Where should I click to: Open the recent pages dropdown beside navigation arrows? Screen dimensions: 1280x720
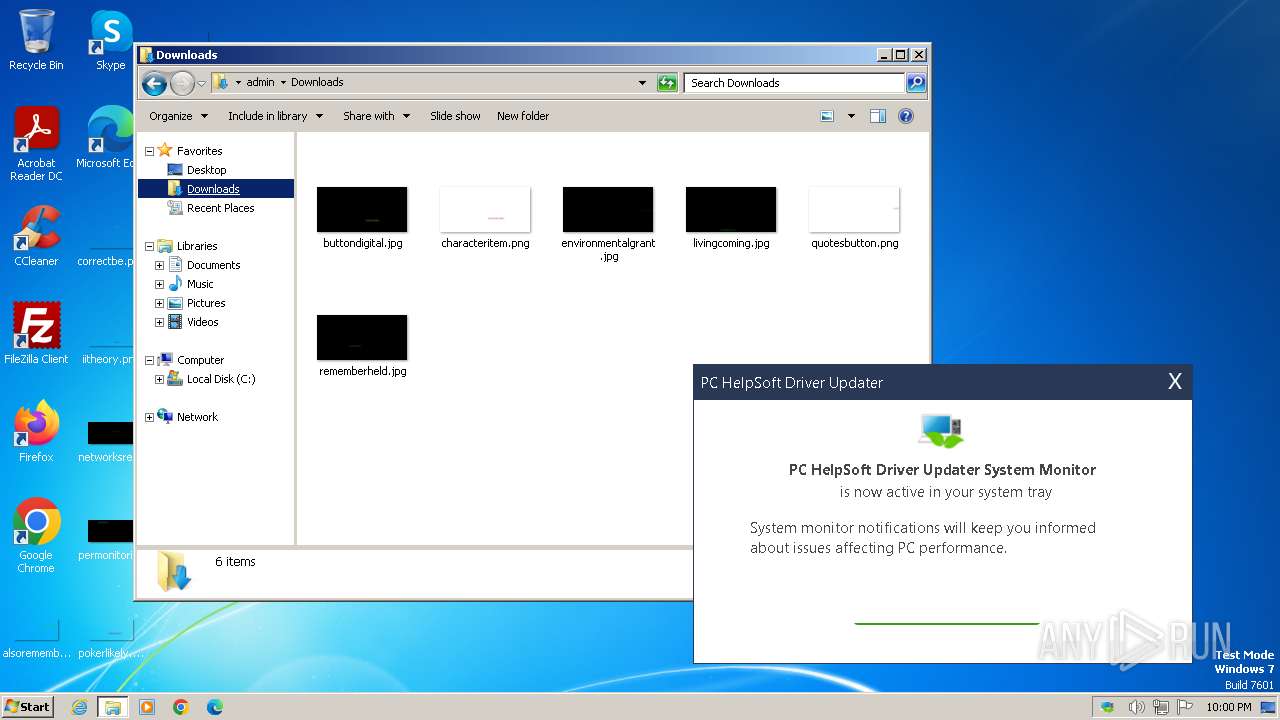[201, 83]
